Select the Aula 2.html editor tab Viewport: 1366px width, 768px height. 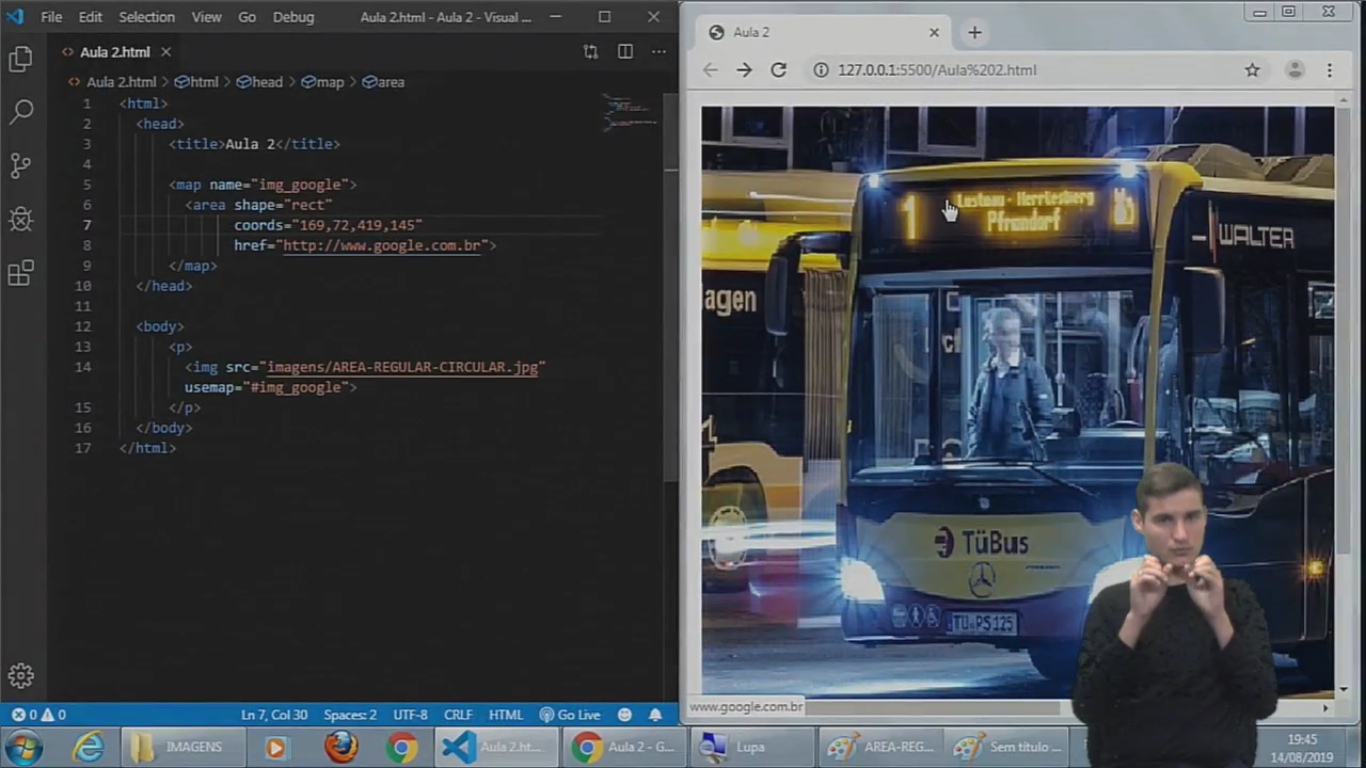pyautogui.click(x=114, y=52)
